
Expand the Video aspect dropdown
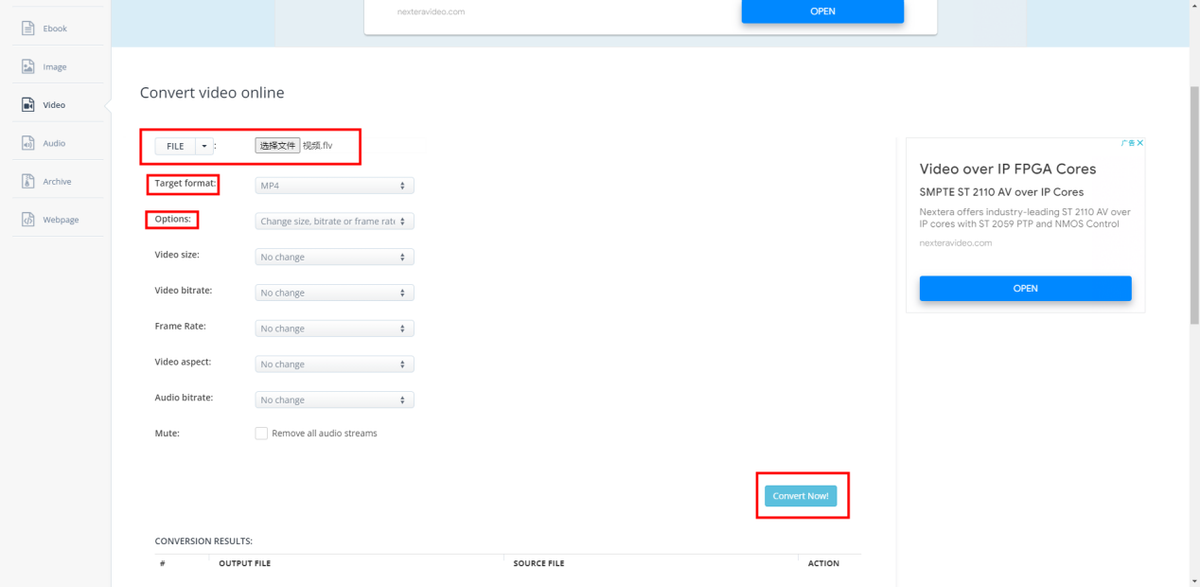pos(334,365)
